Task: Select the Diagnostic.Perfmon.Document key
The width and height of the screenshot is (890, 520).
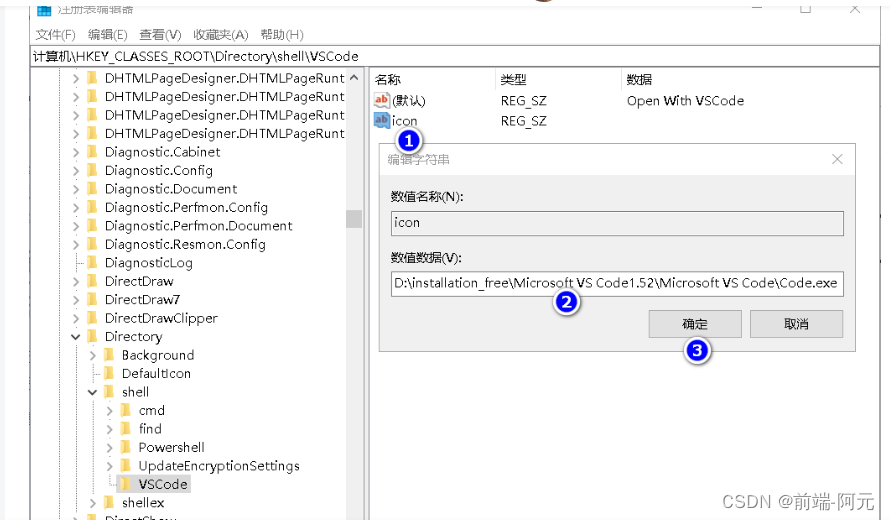Action: click(199, 226)
